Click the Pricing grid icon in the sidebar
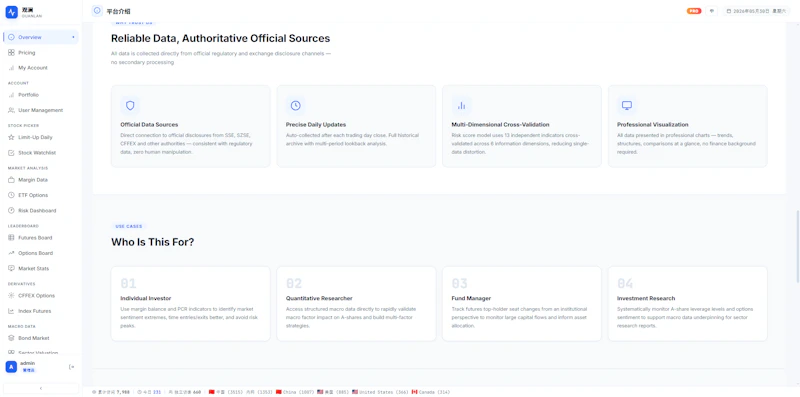Screen dimensions: 800x397 click(11, 53)
